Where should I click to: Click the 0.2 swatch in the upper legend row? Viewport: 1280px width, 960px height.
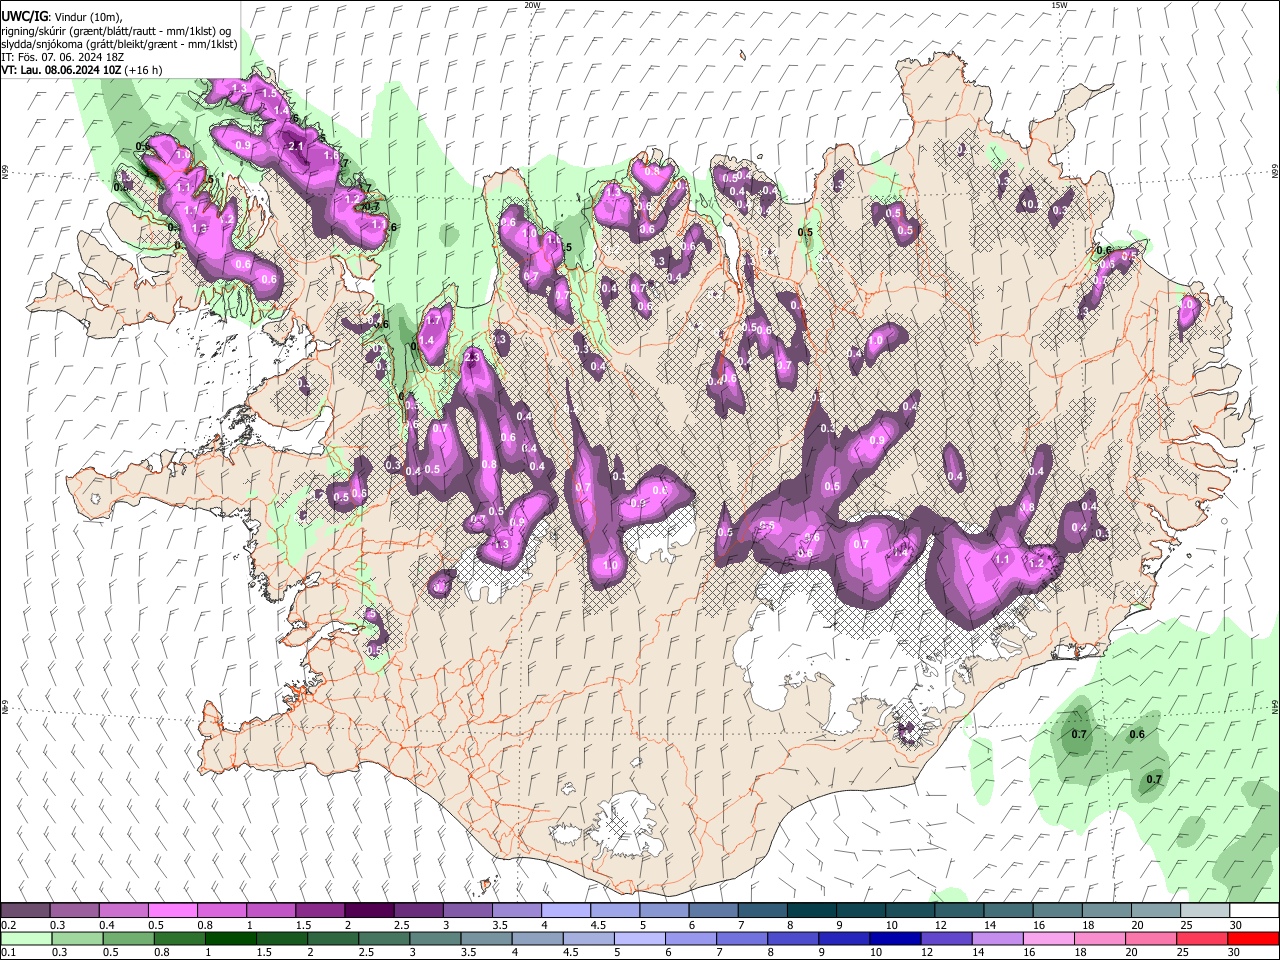(x=25, y=911)
